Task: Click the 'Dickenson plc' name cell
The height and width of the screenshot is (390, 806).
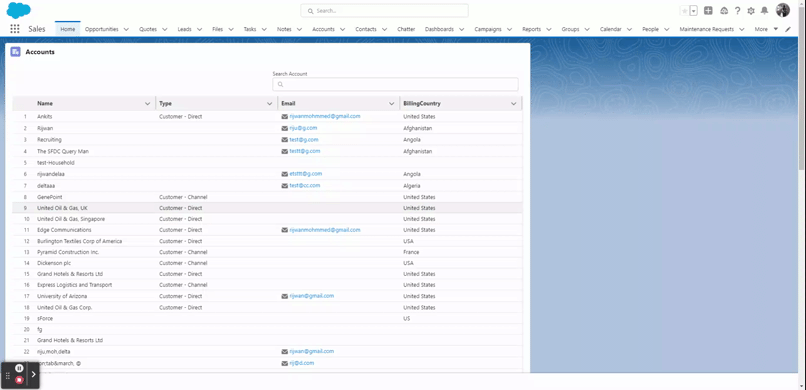Action: point(53,263)
